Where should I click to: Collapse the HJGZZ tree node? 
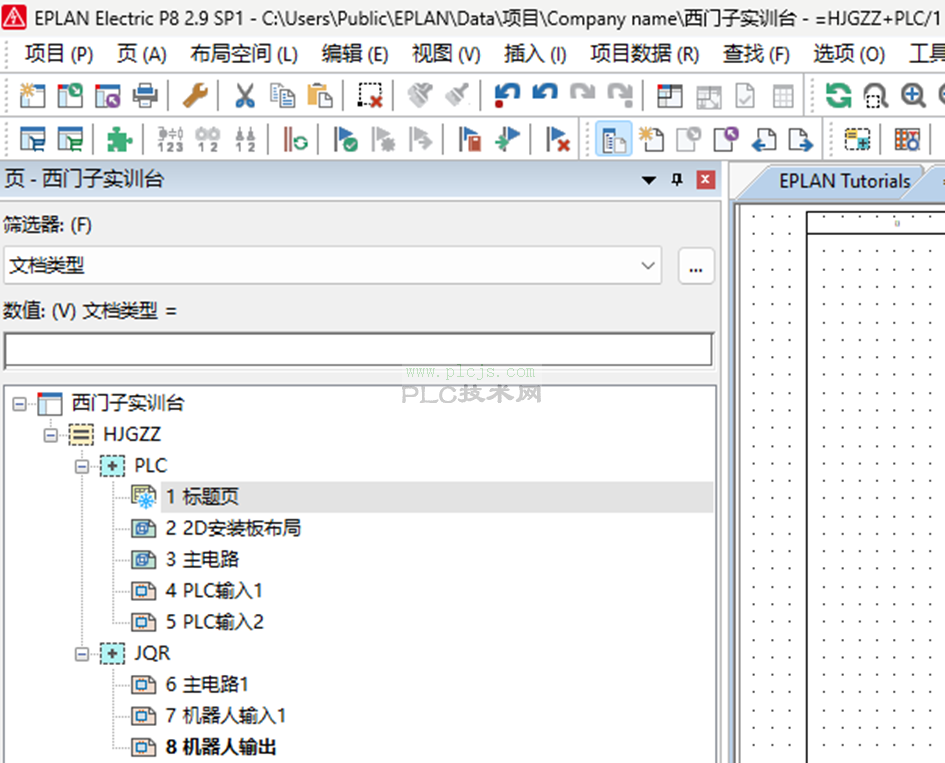(x=51, y=435)
